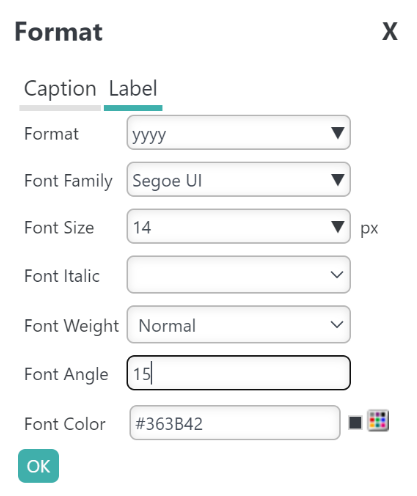The width and height of the screenshot is (417, 496).
Task: Click the font size 14 combo box
Action: tap(239, 227)
